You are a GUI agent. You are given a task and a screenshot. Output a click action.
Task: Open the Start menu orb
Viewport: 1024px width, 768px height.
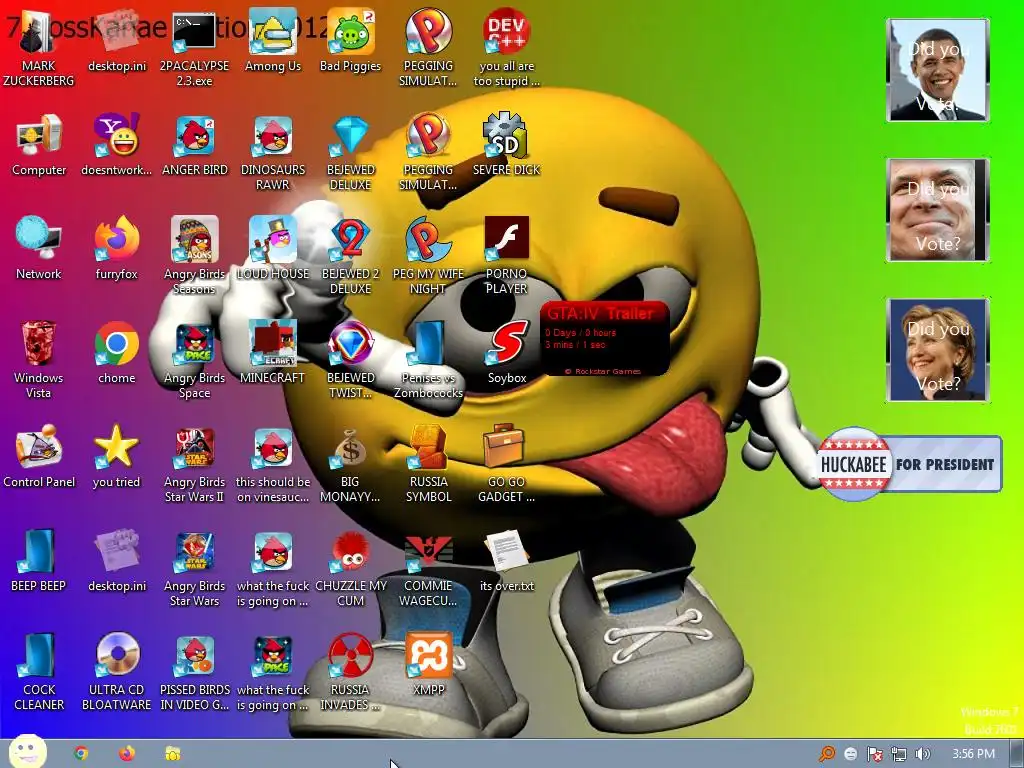tap(27, 752)
